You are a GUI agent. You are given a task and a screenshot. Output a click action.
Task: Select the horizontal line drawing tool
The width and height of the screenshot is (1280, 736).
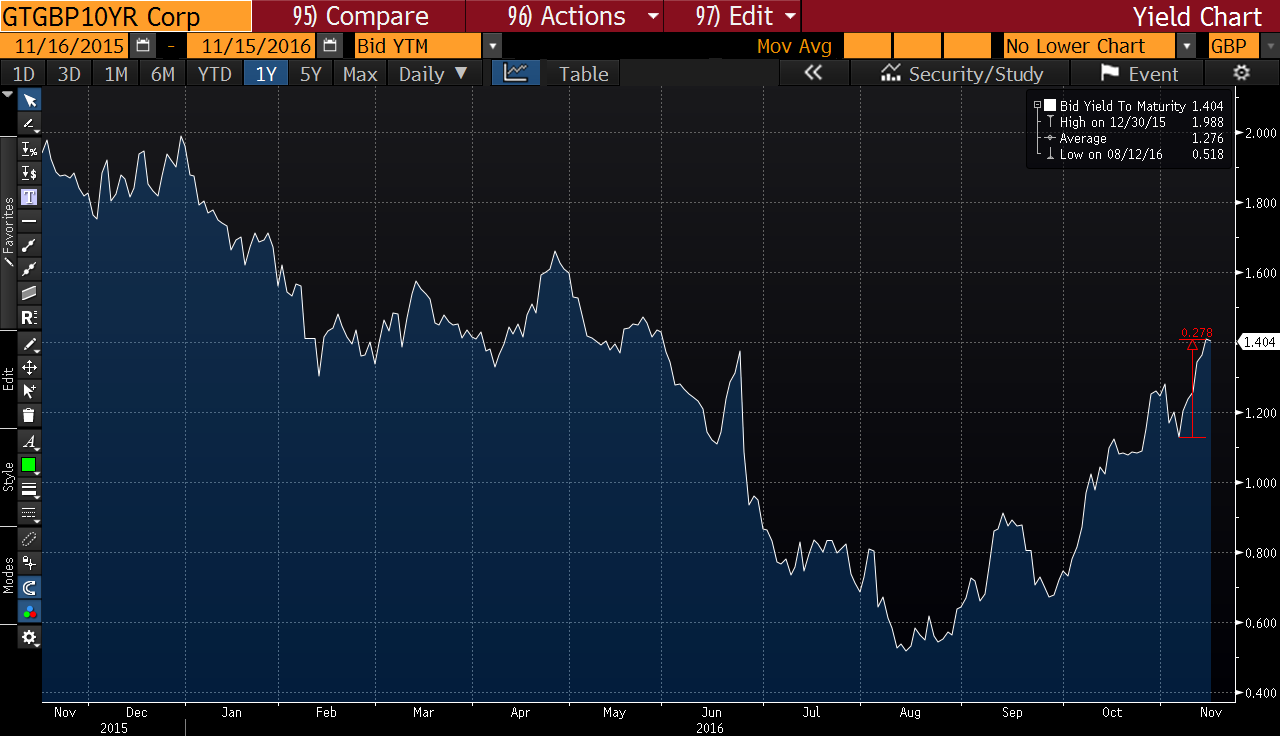click(30, 221)
